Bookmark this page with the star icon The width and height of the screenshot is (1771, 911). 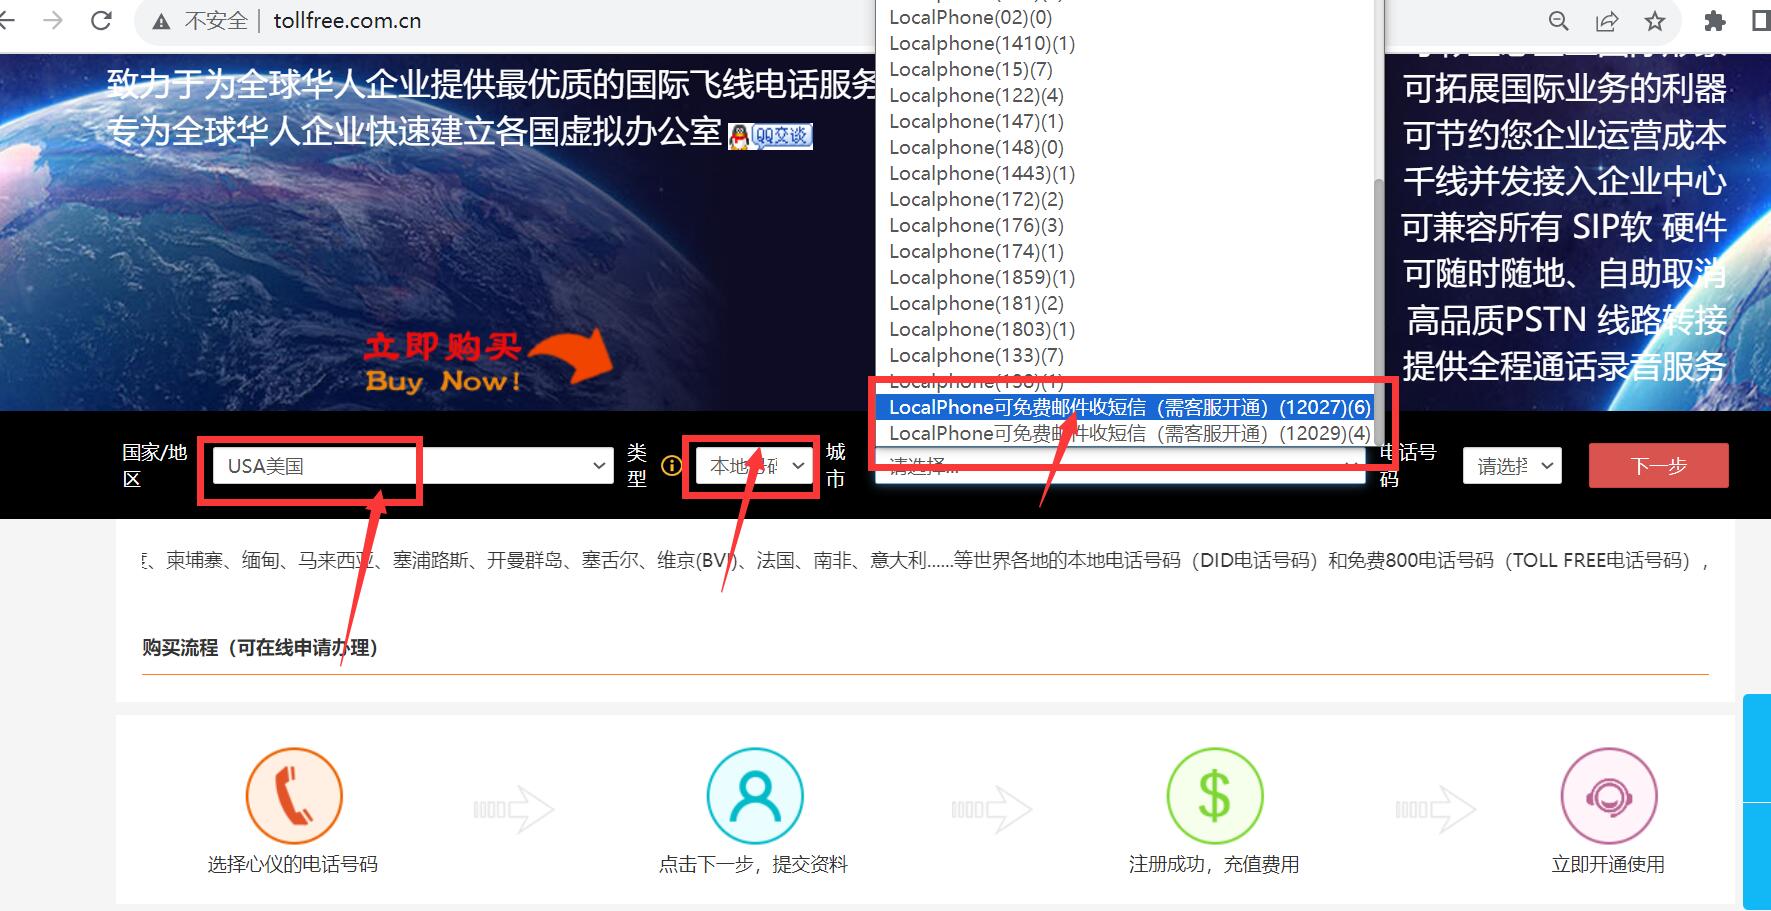pos(1655,21)
